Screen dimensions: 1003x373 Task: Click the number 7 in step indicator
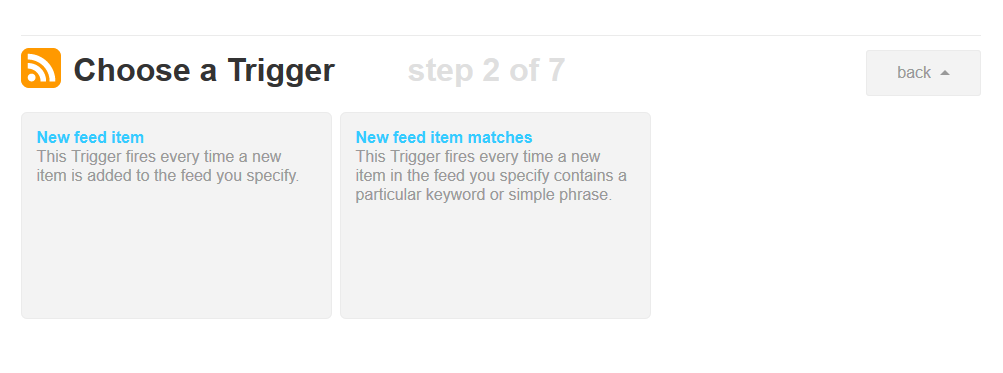coord(557,70)
